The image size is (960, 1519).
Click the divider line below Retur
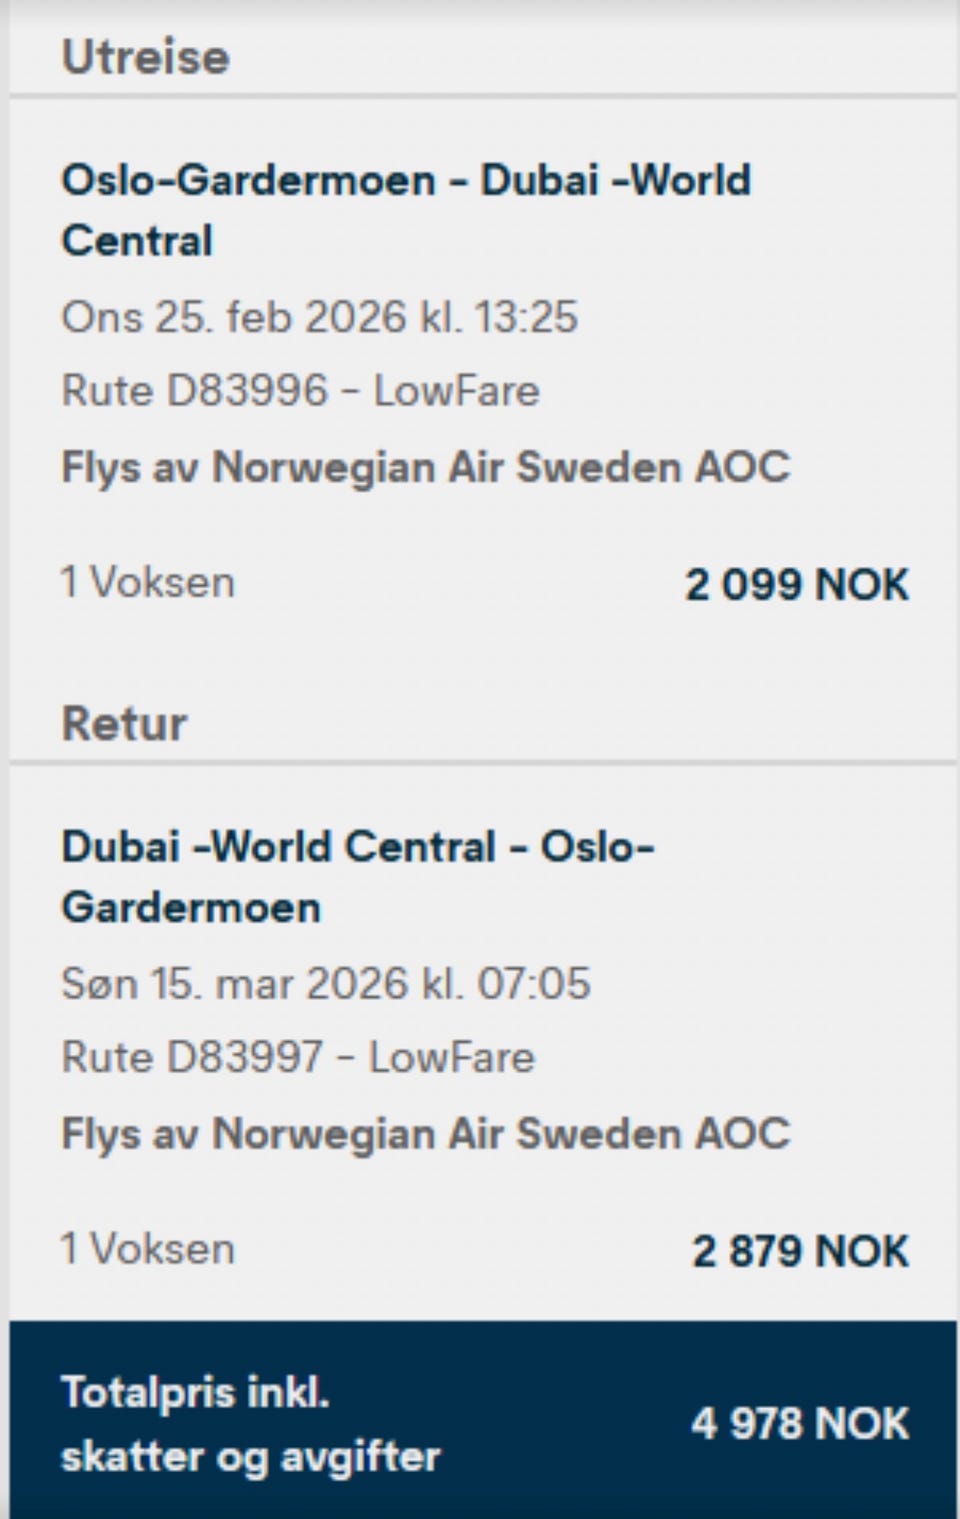tap(483, 763)
